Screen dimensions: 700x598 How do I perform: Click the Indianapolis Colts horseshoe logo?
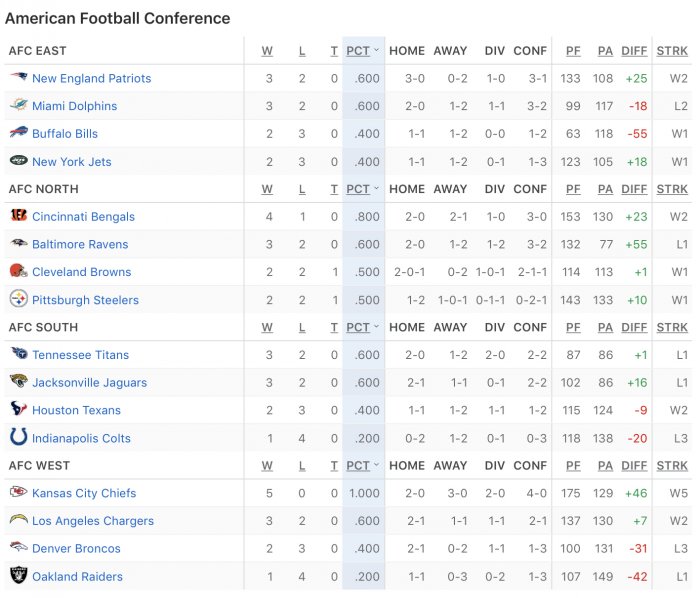[19, 437]
